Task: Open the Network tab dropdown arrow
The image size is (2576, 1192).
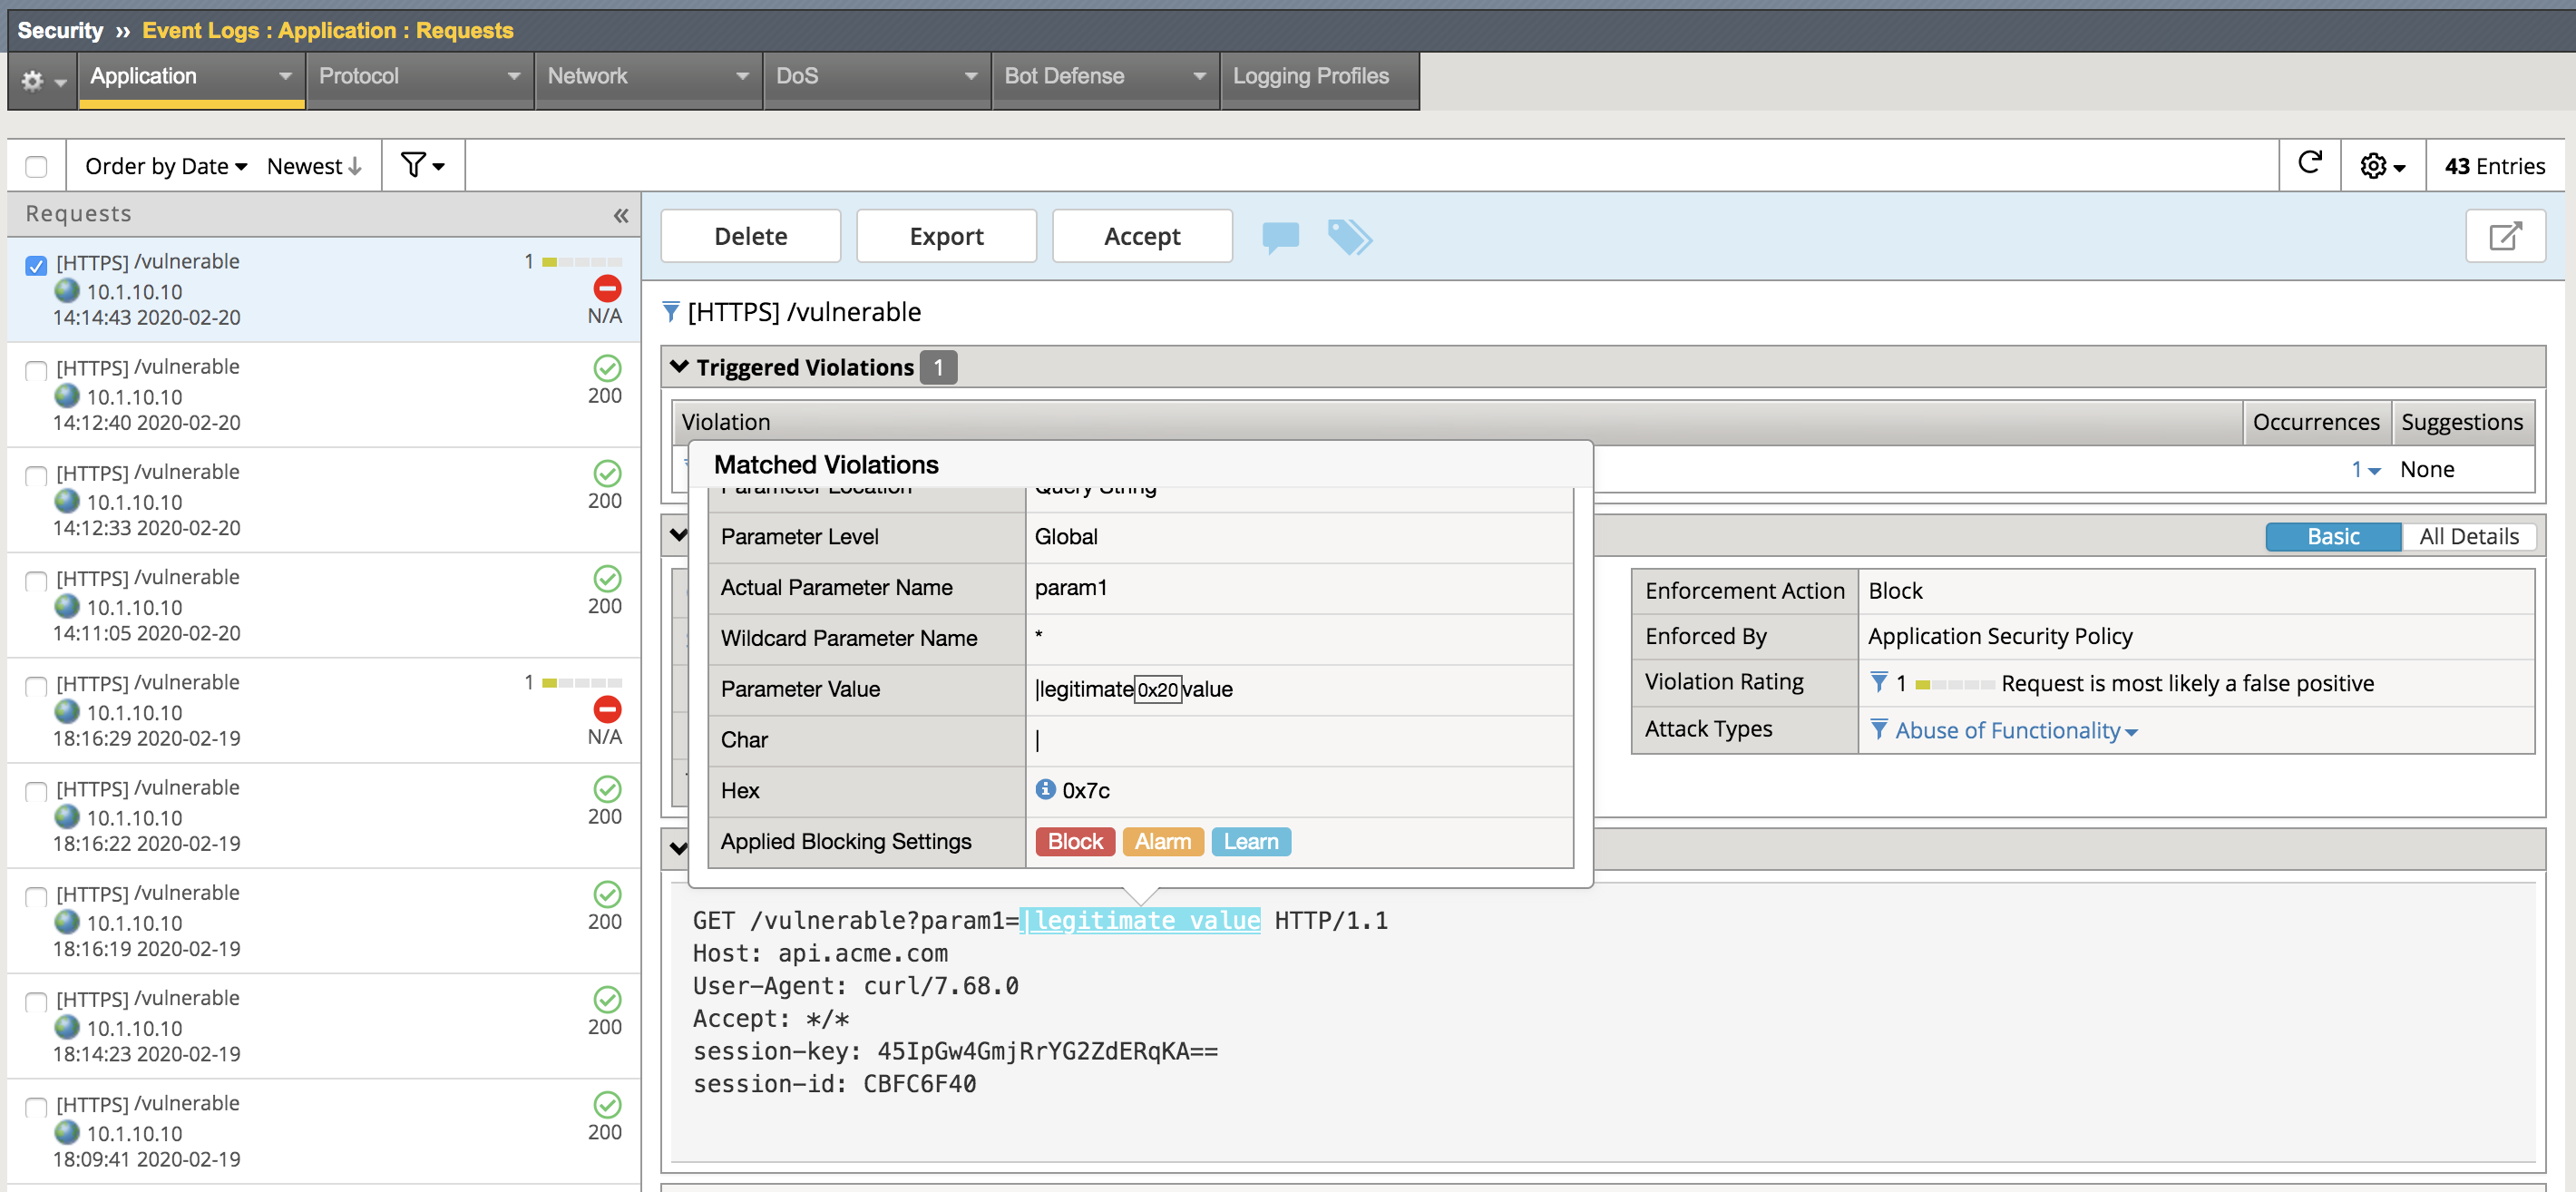Action: tap(742, 77)
